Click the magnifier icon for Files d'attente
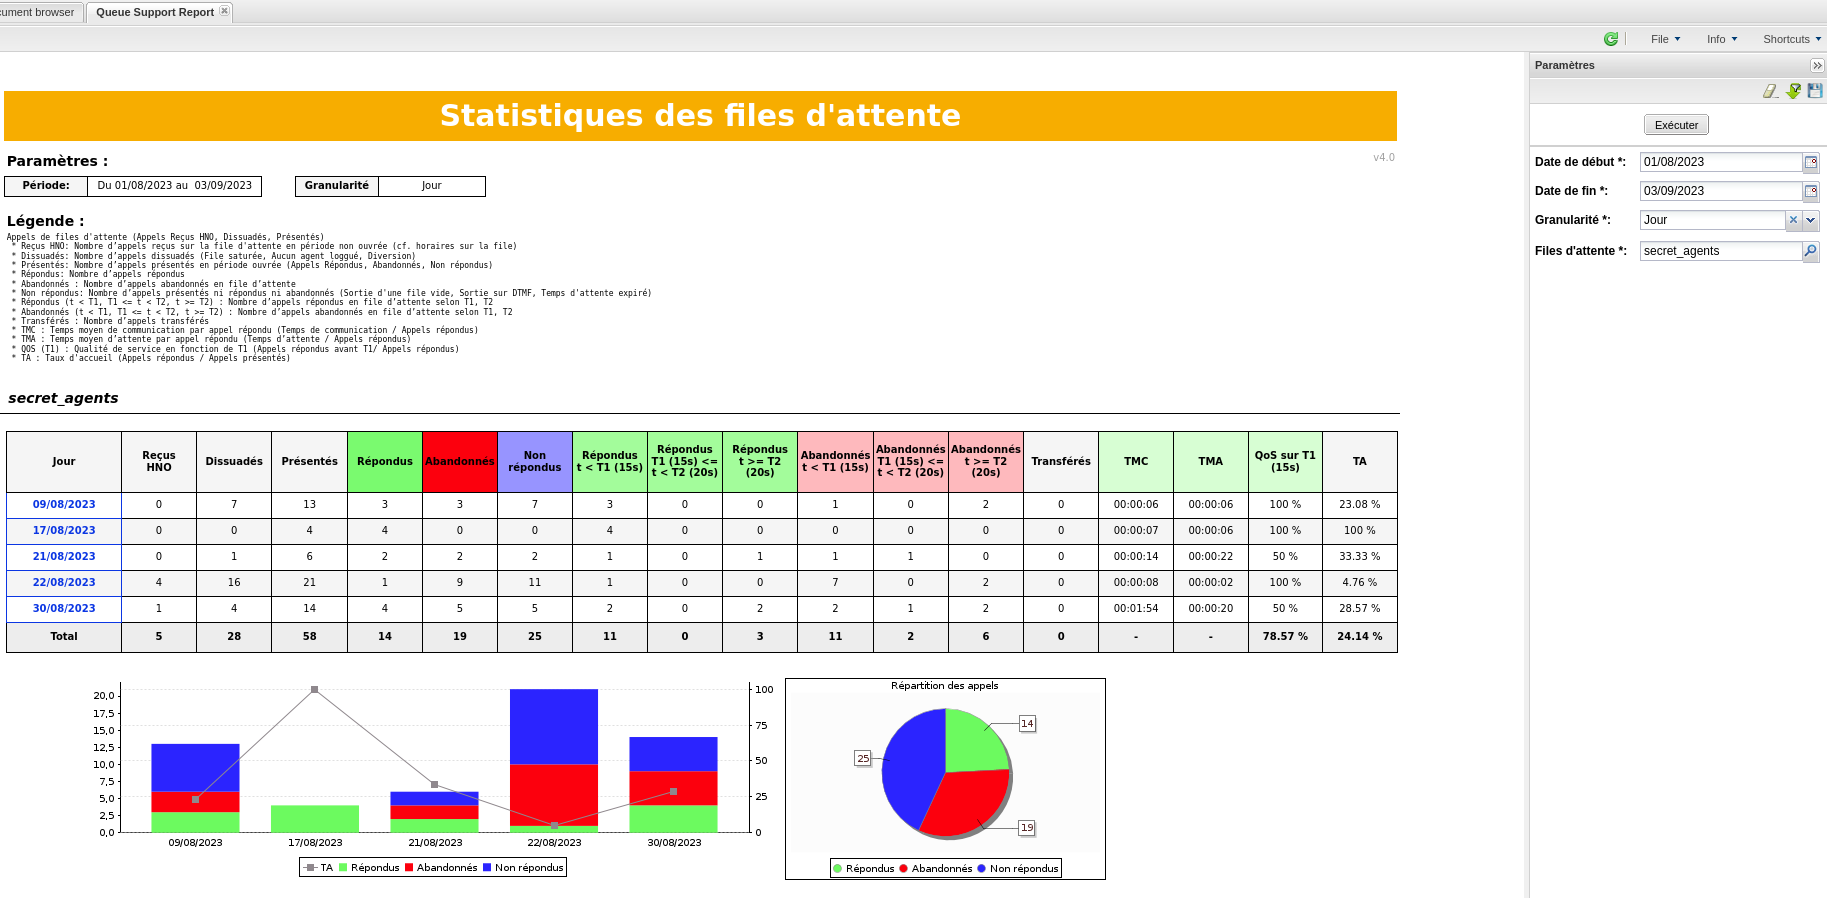The image size is (1827, 898). click(x=1811, y=251)
